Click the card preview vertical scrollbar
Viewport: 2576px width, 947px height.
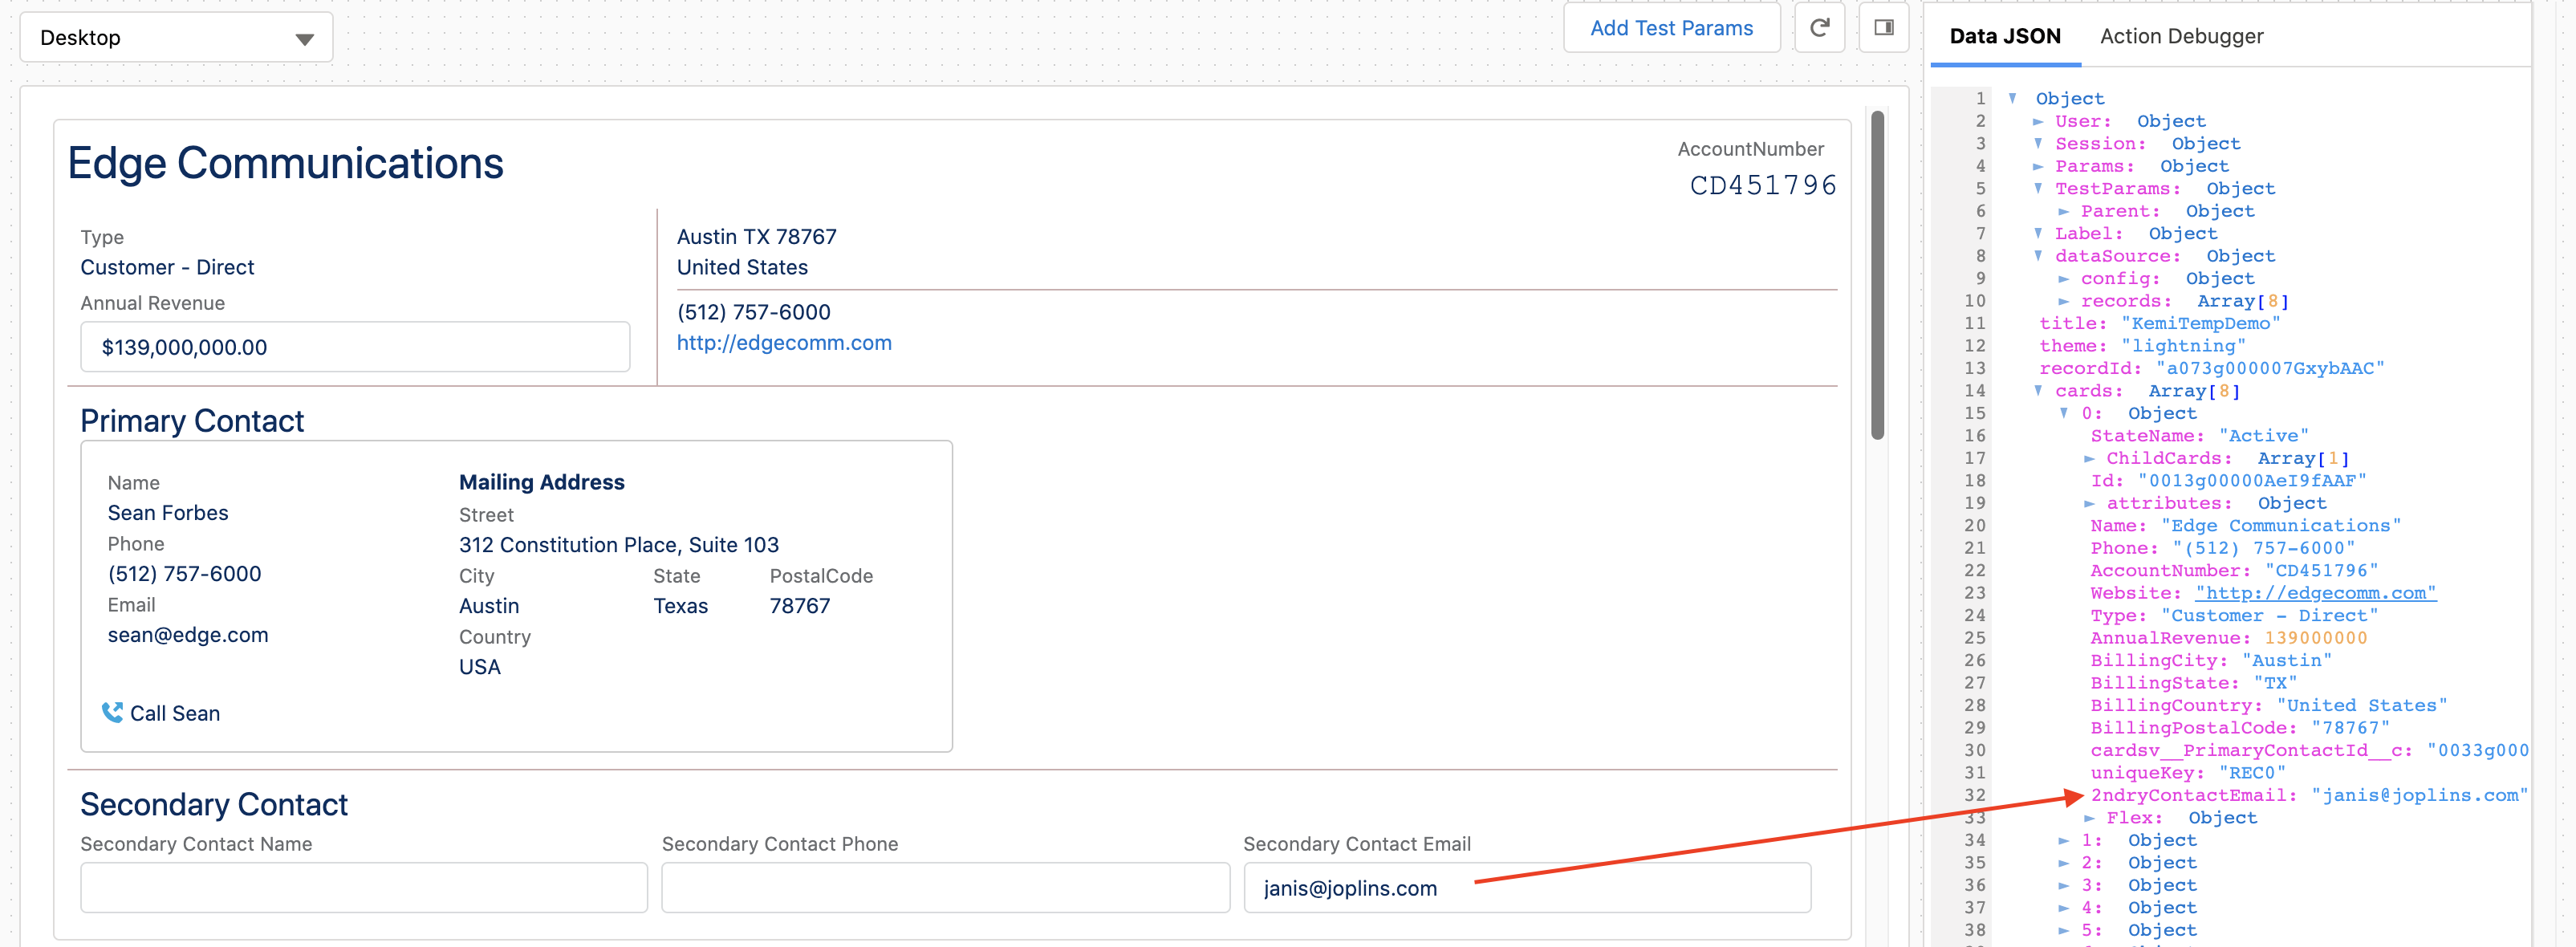tap(1877, 275)
